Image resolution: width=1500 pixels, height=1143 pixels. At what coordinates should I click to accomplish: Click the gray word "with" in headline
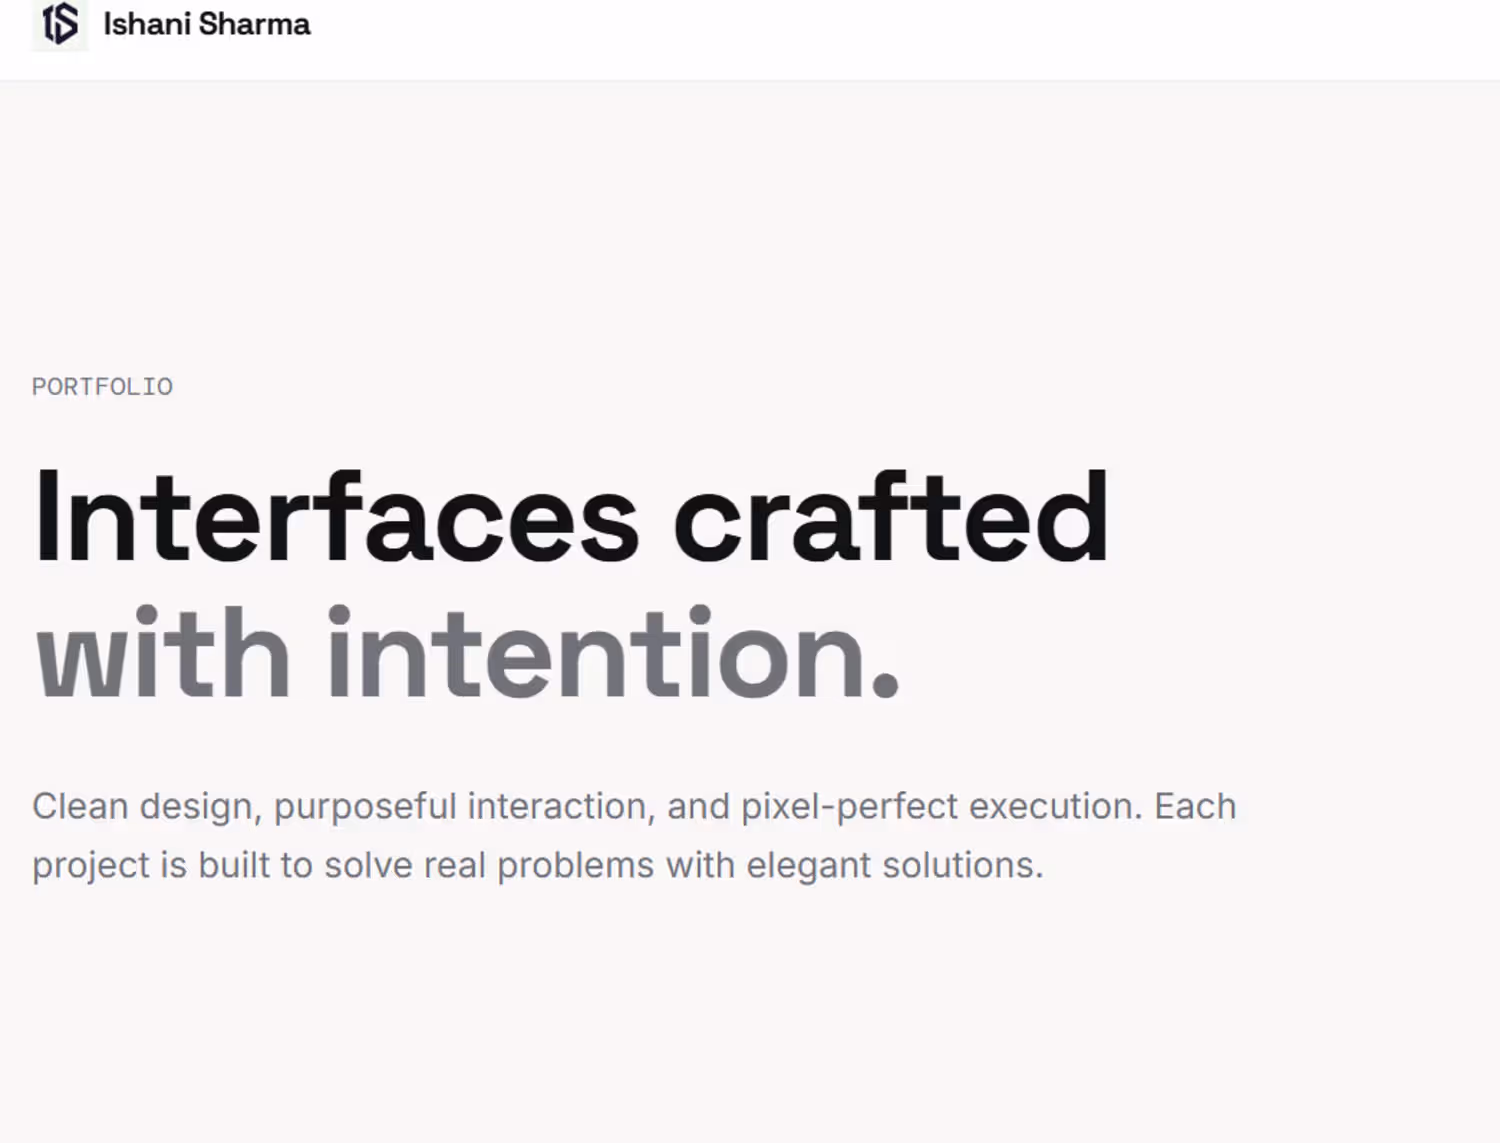[163, 652]
